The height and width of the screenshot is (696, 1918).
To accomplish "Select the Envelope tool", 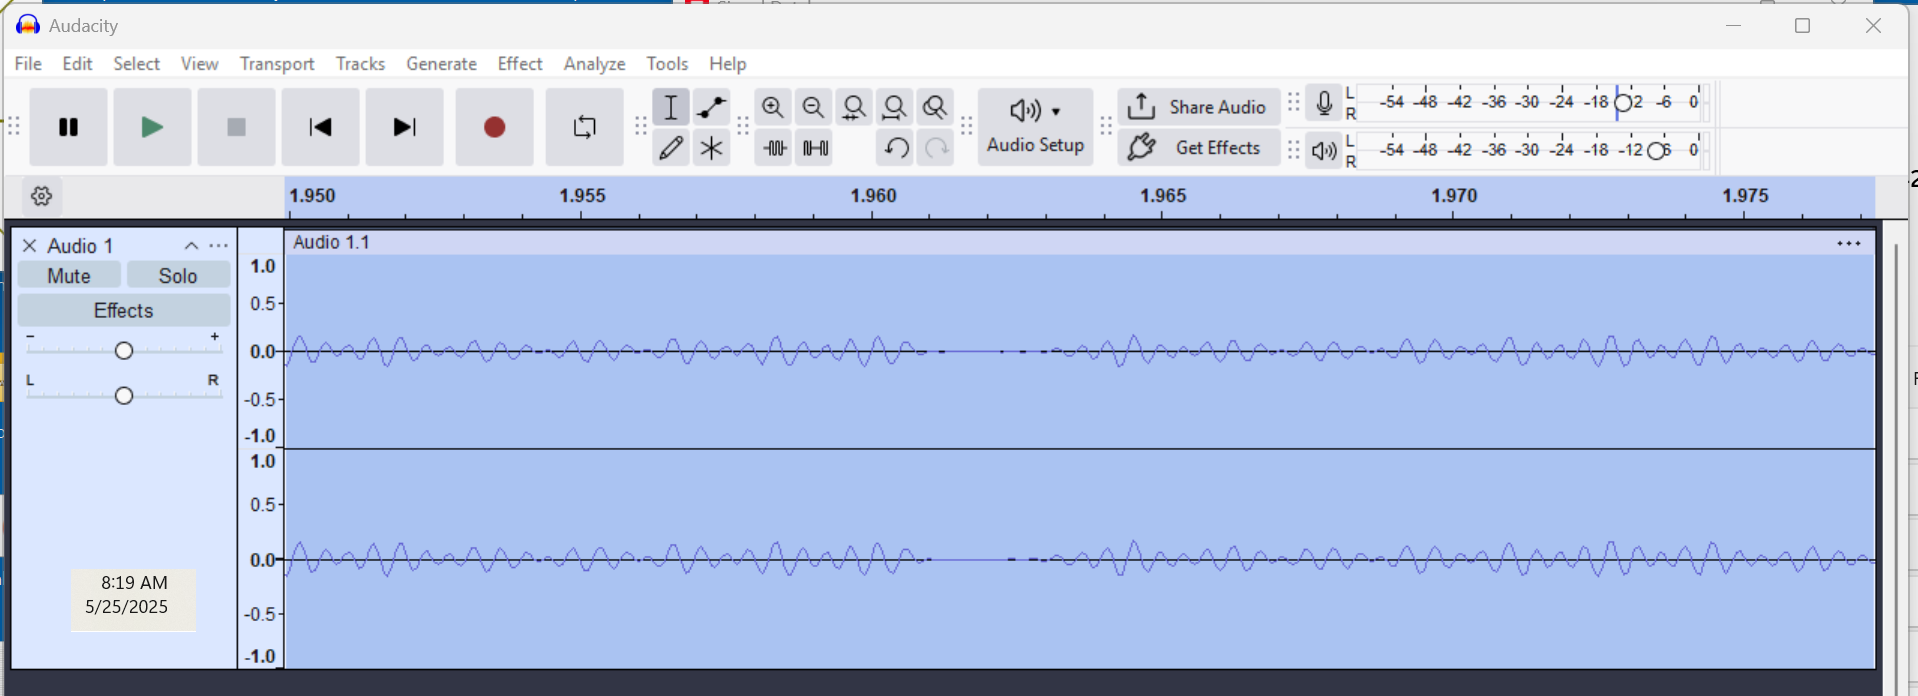I will [711, 107].
